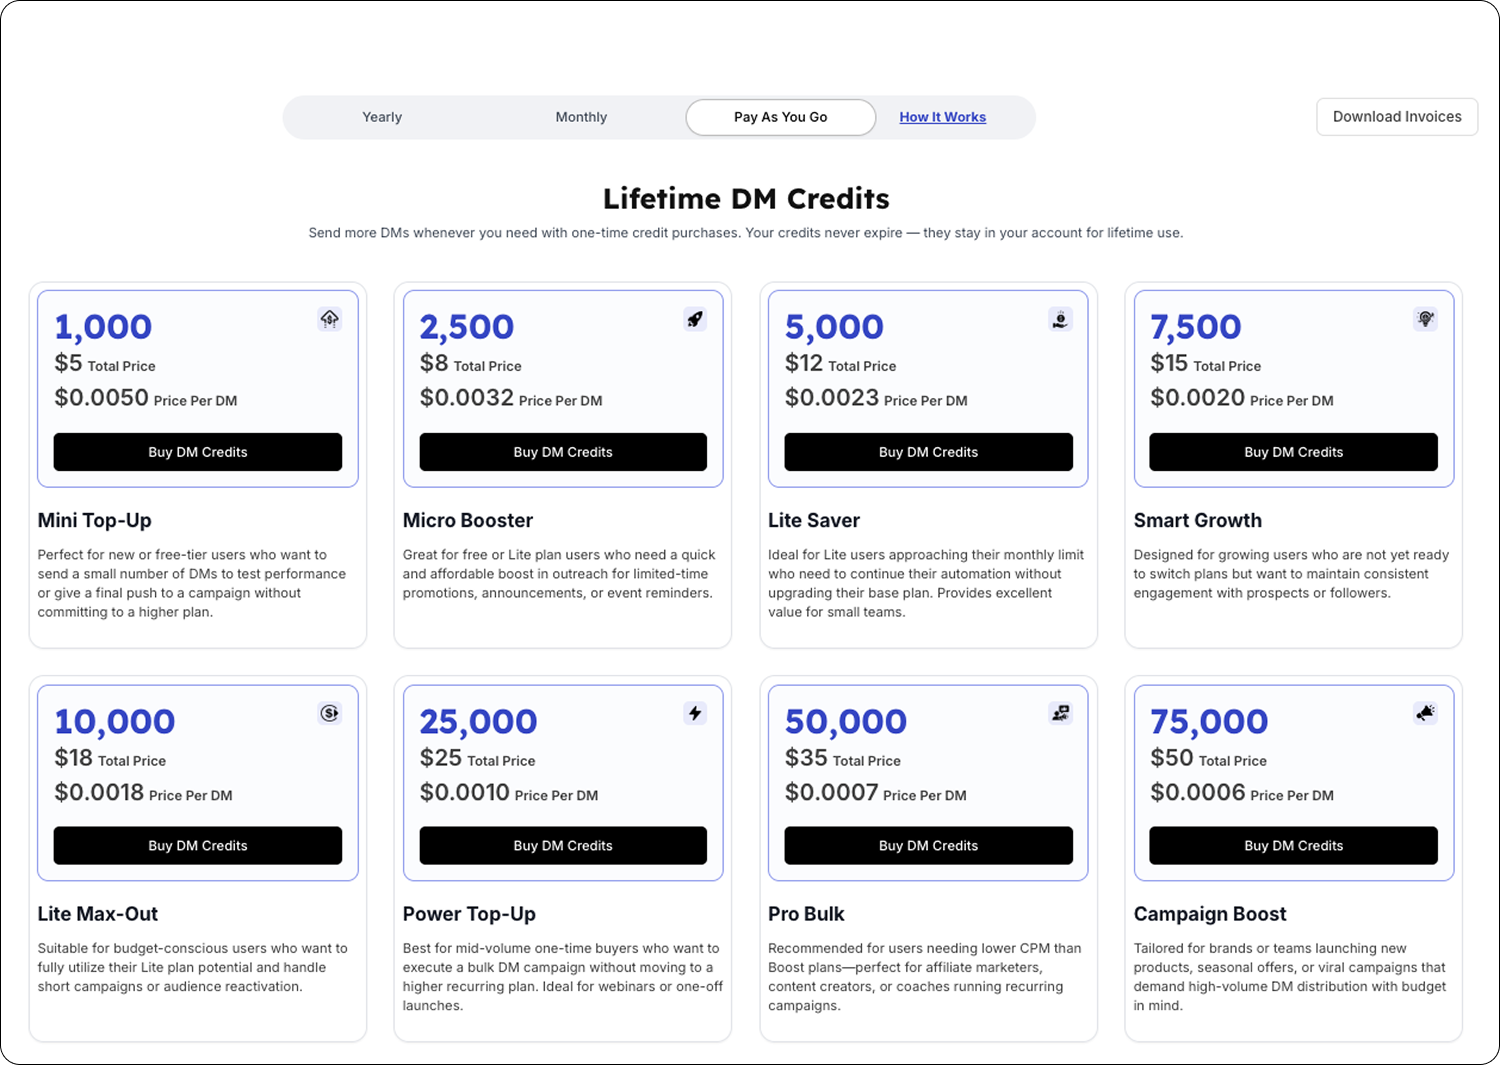The width and height of the screenshot is (1500, 1065).
Task: Click the Pro Bulk description paragraph
Action: 925,977
